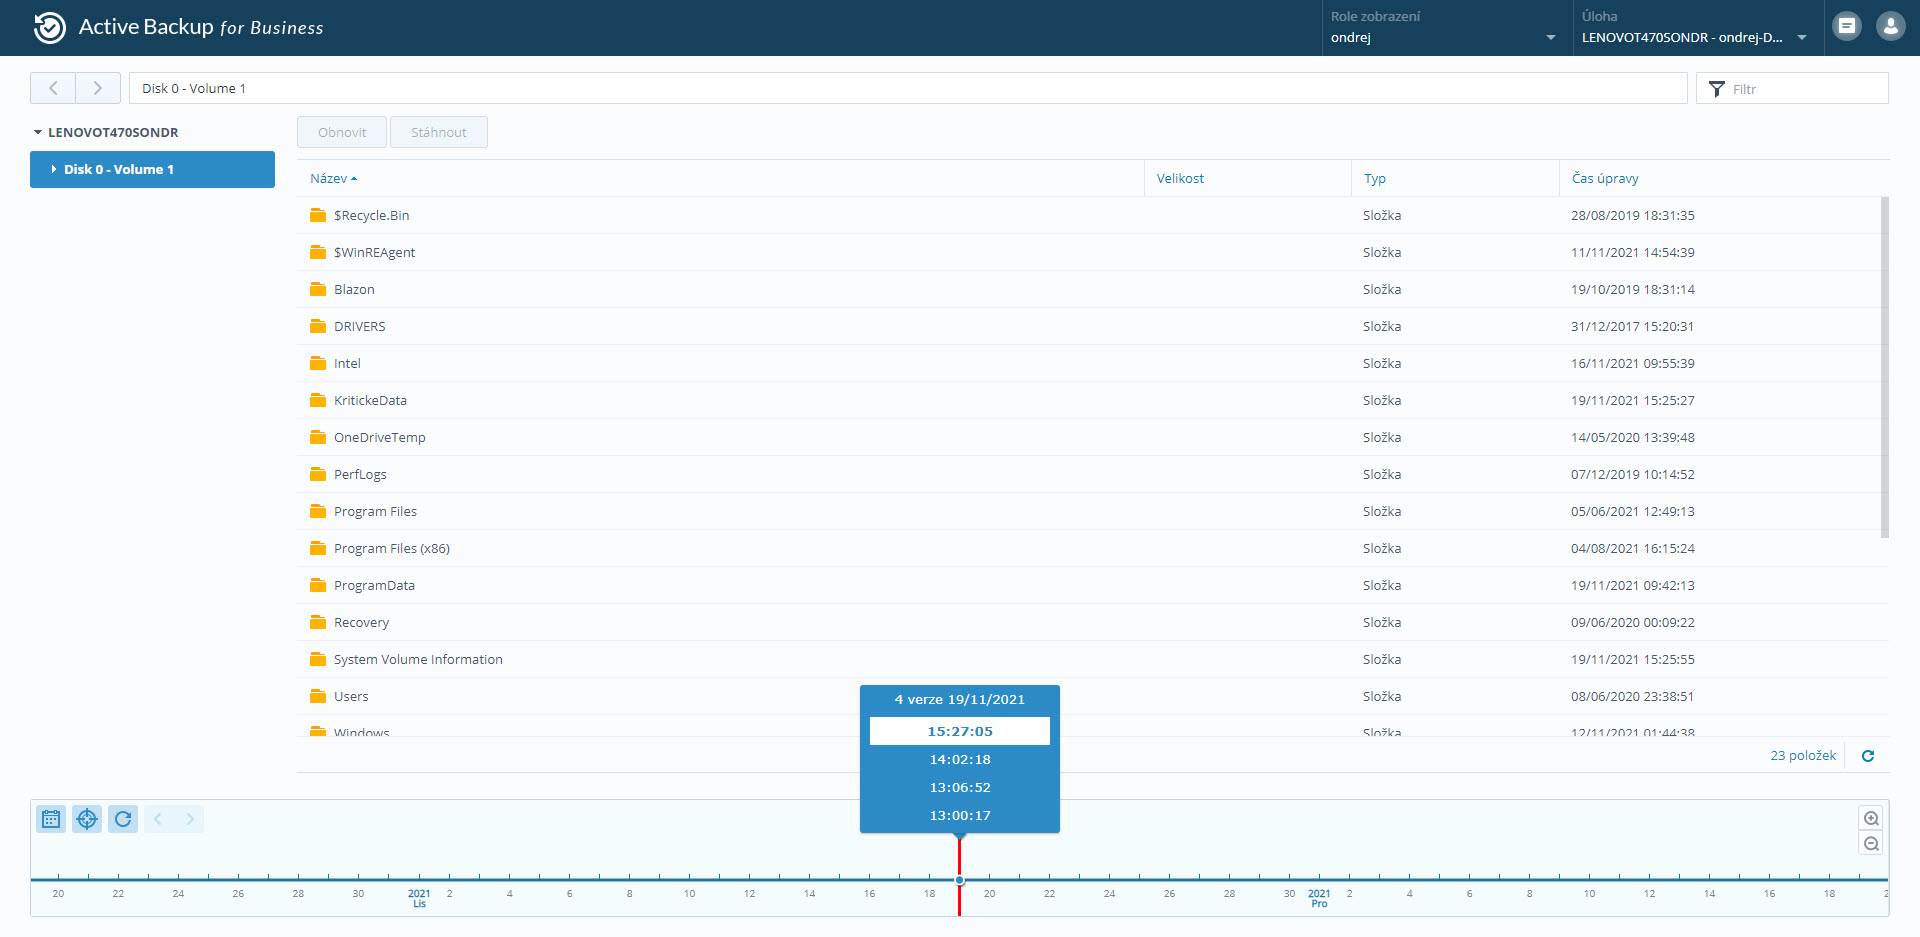Sort files by Název column header

pos(328,178)
